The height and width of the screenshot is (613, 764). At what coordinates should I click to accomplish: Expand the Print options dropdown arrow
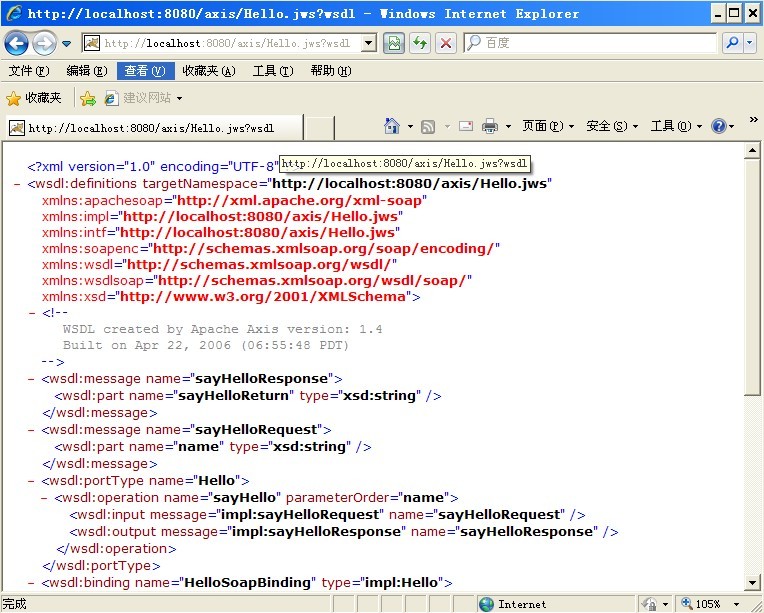click(508, 127)
